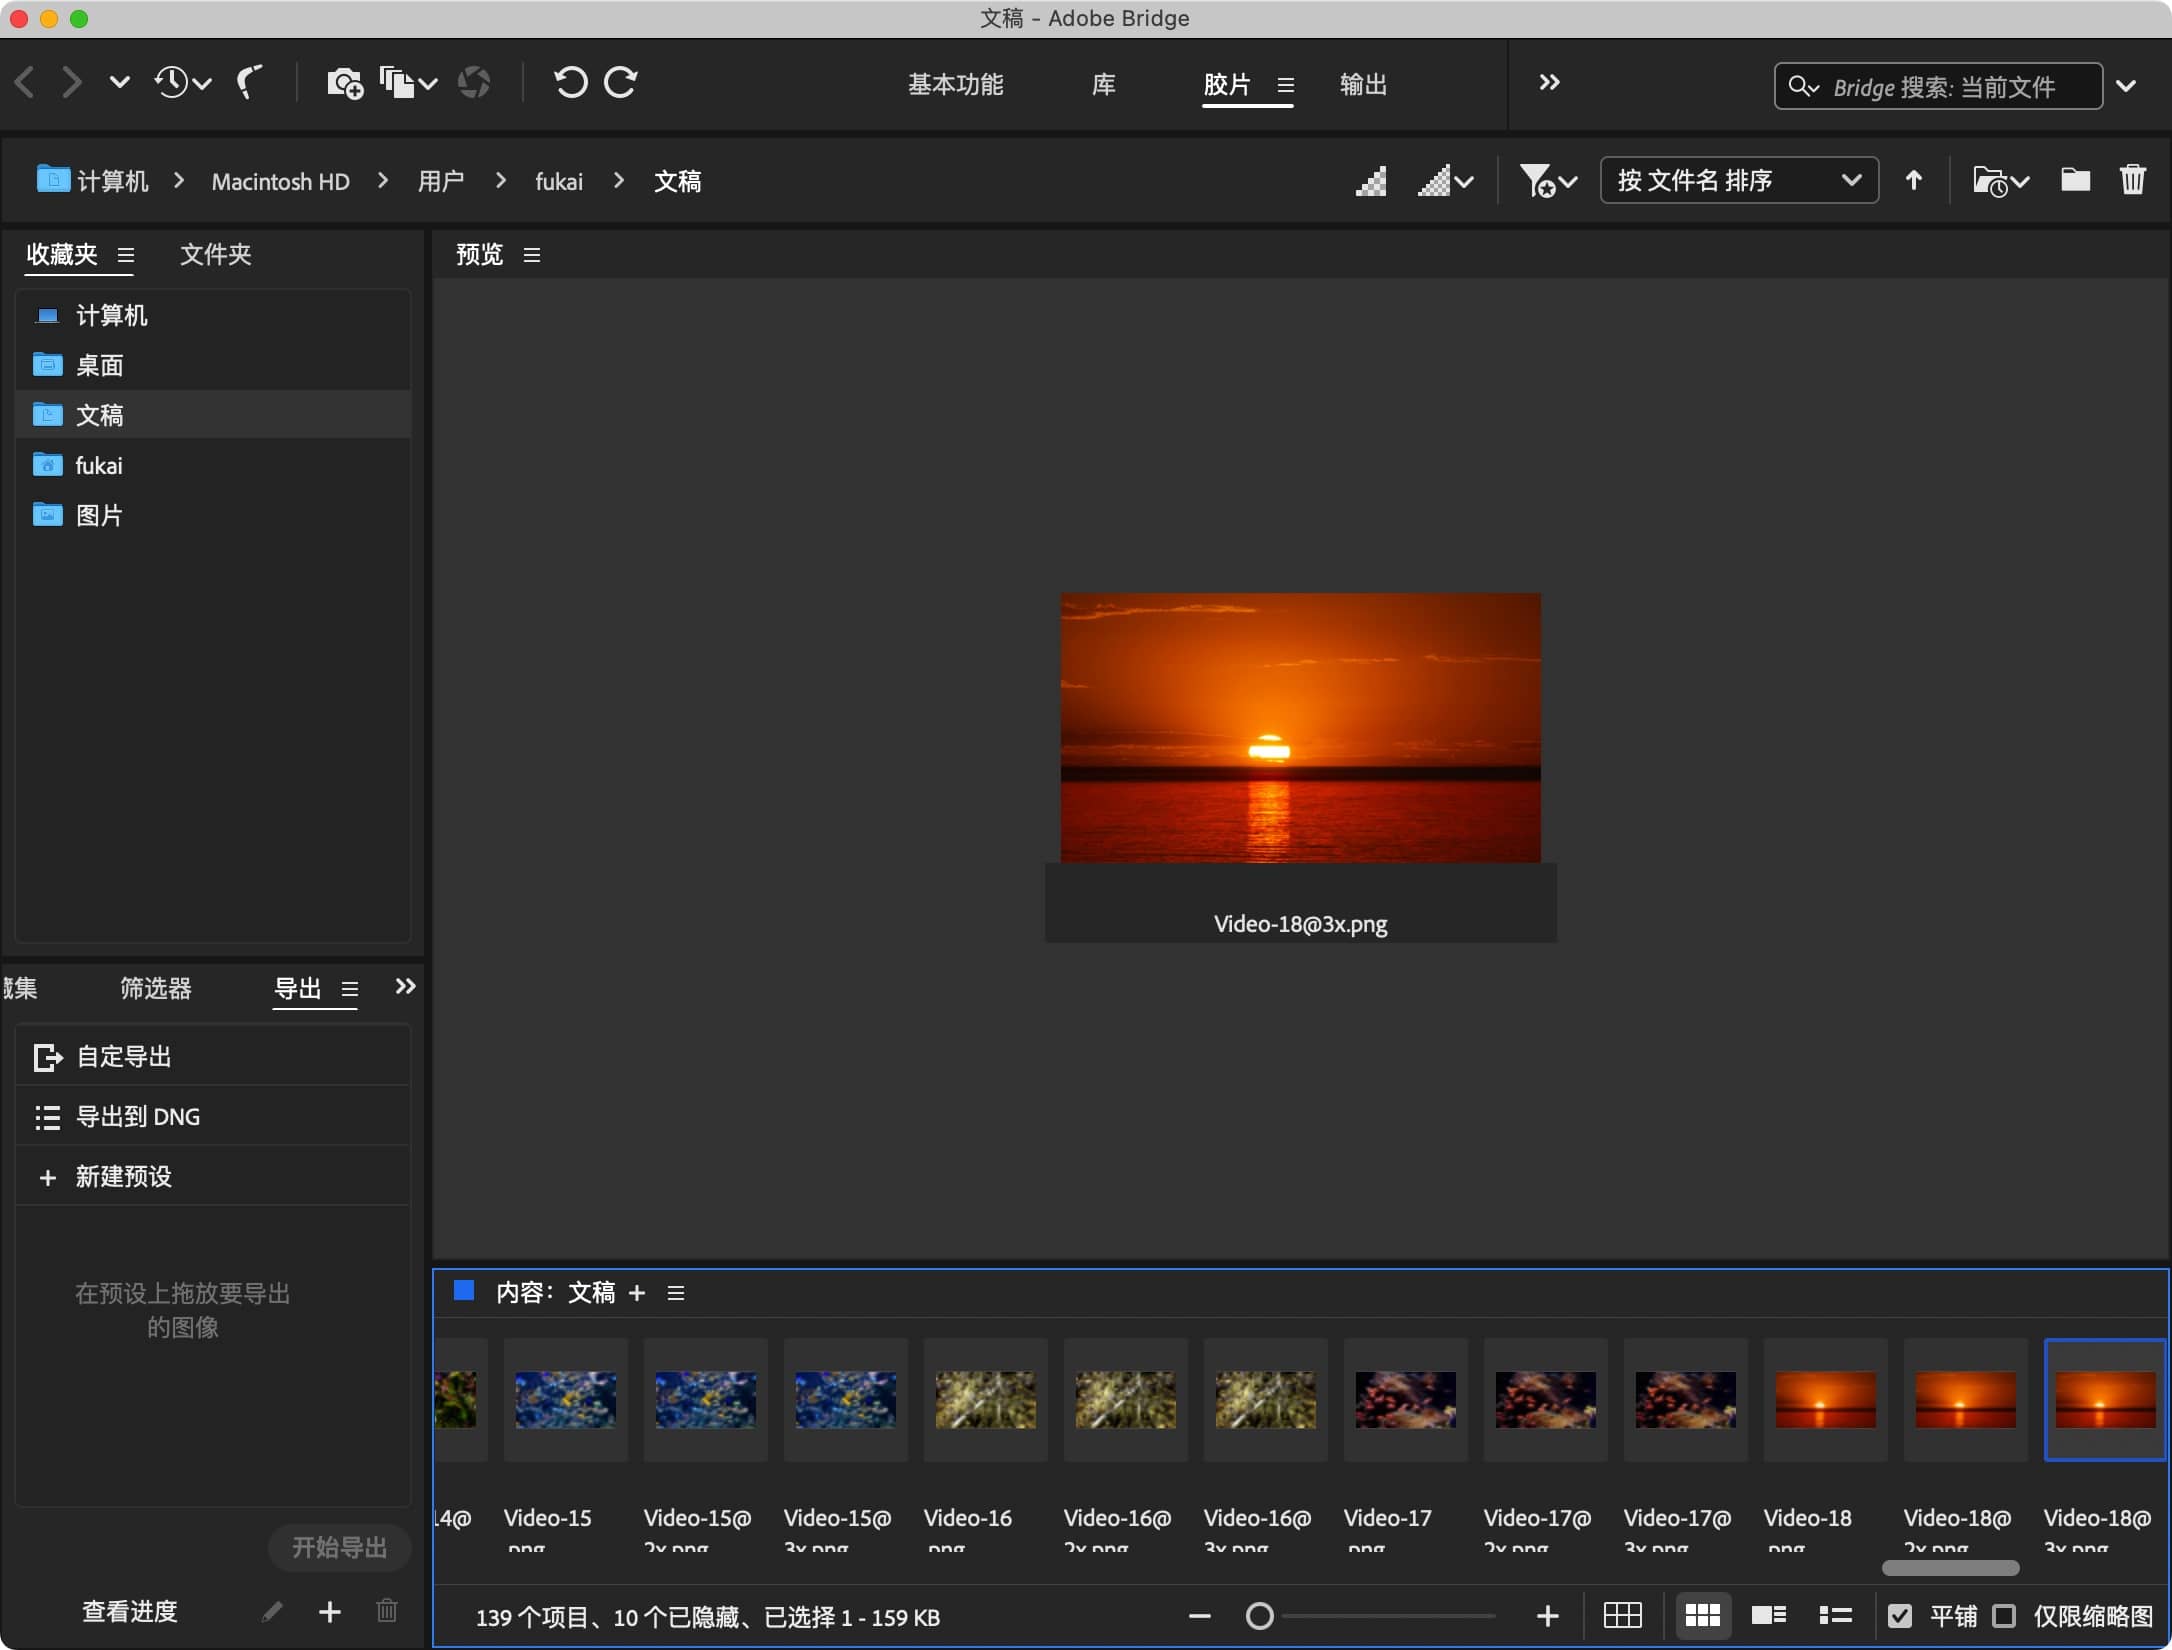Delete export preset with trash icon
This screenshot has width=2172, height=1650.
387,1611
